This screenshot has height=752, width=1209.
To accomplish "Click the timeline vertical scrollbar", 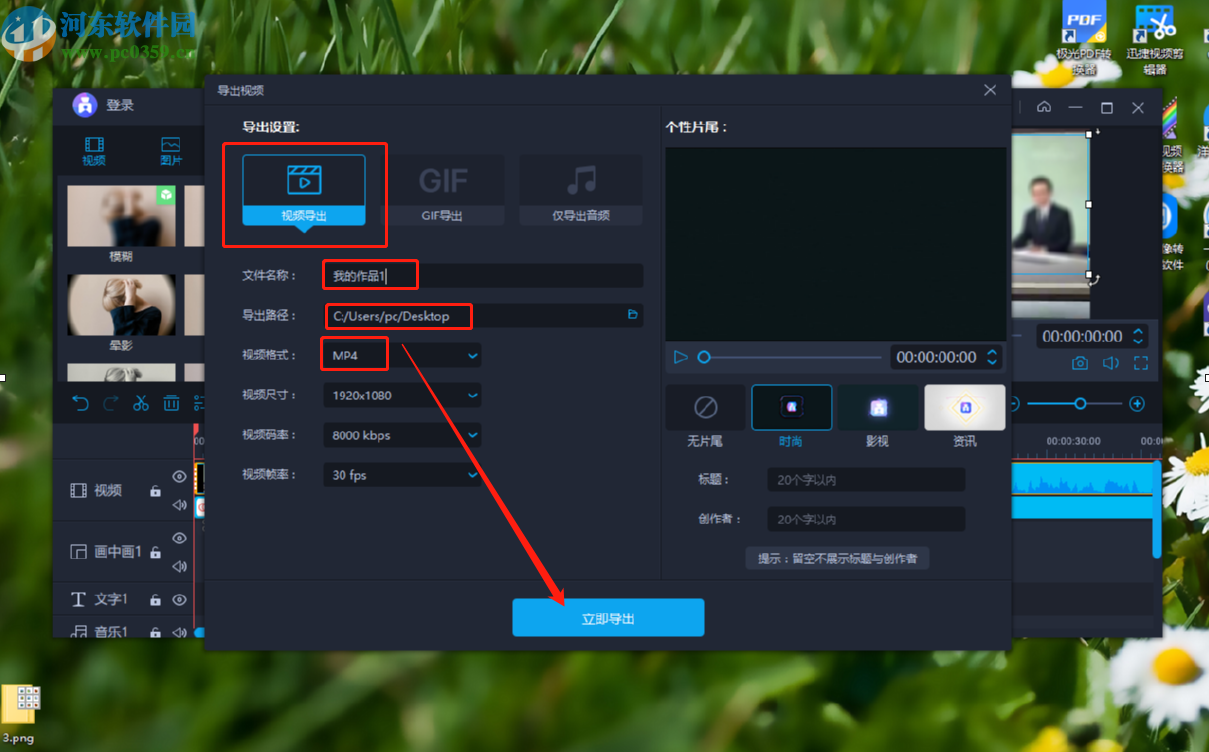I will point(1157,508).
